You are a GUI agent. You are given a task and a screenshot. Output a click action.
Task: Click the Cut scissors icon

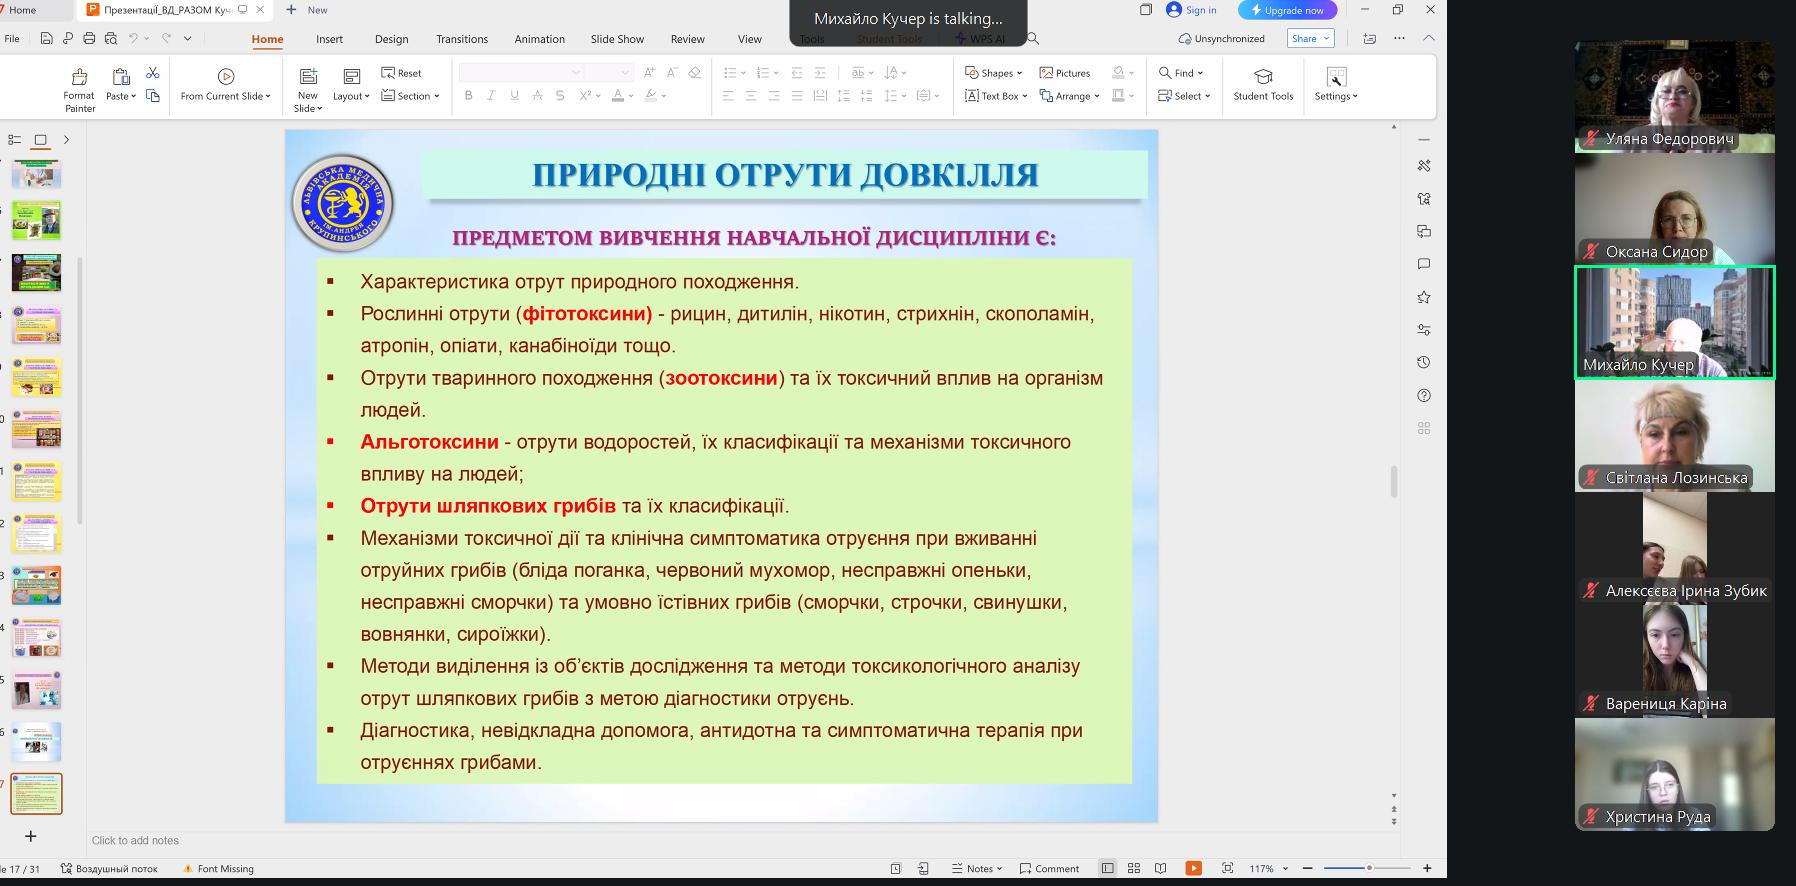(x=153, y=73)
